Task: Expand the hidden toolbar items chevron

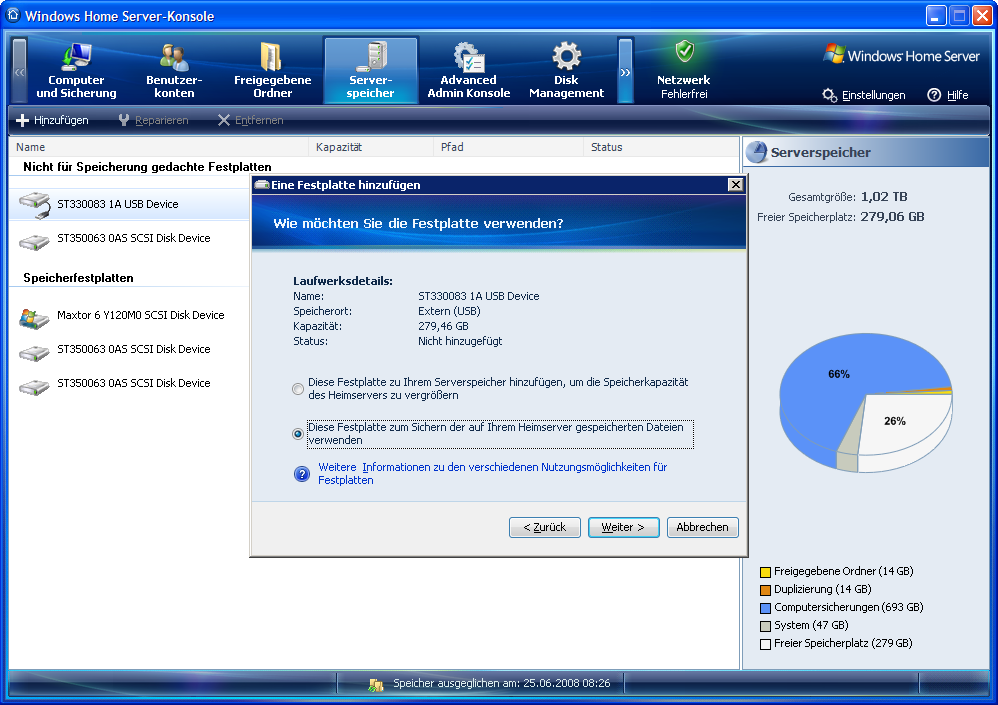Action: (x=625, y=70)
